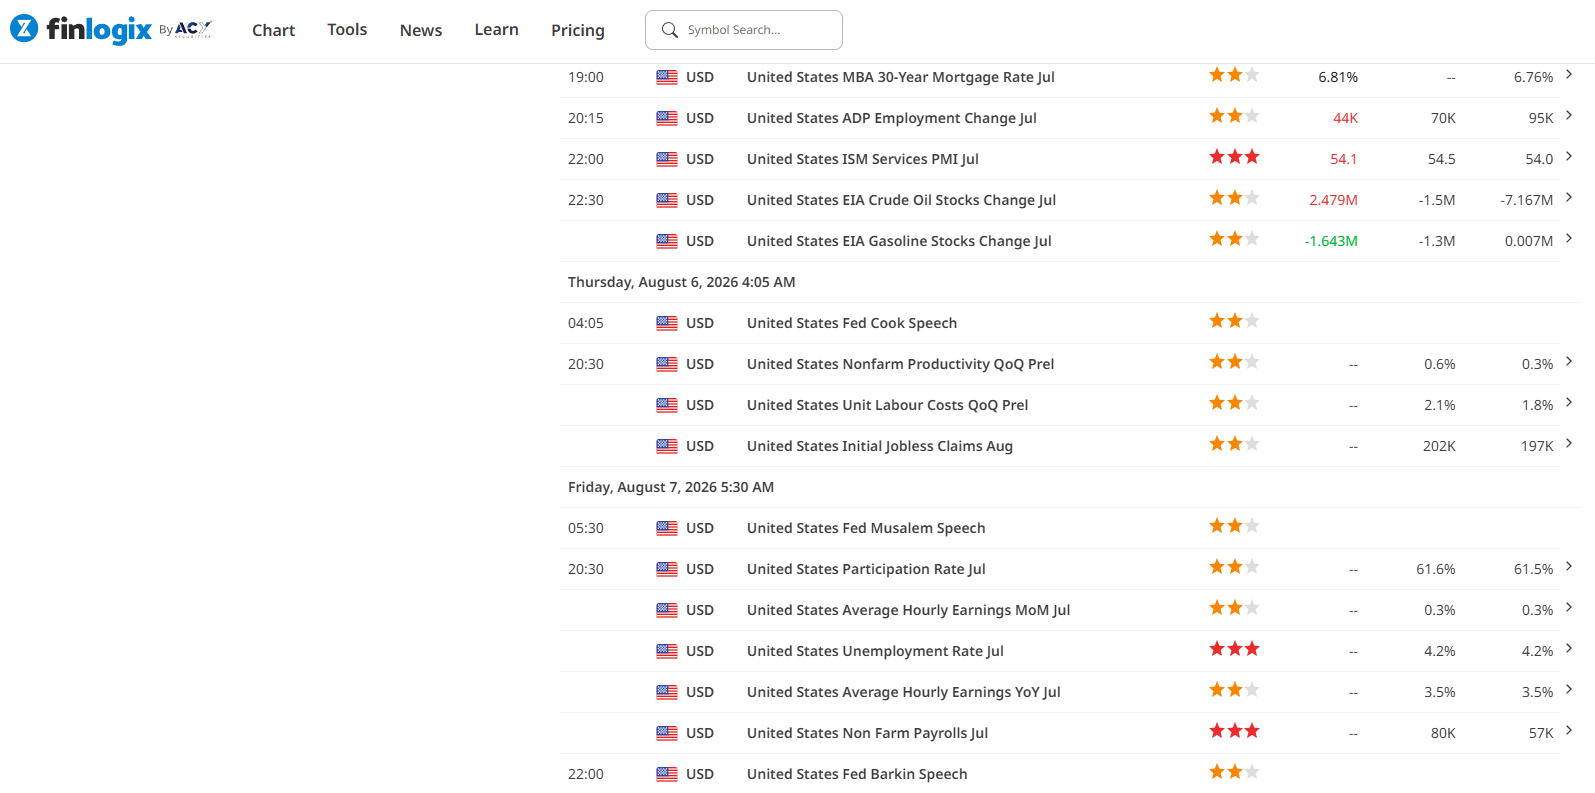Click the search magnifier icon
The height and width of the screenshot is (793, 1595).
point(670,30)
